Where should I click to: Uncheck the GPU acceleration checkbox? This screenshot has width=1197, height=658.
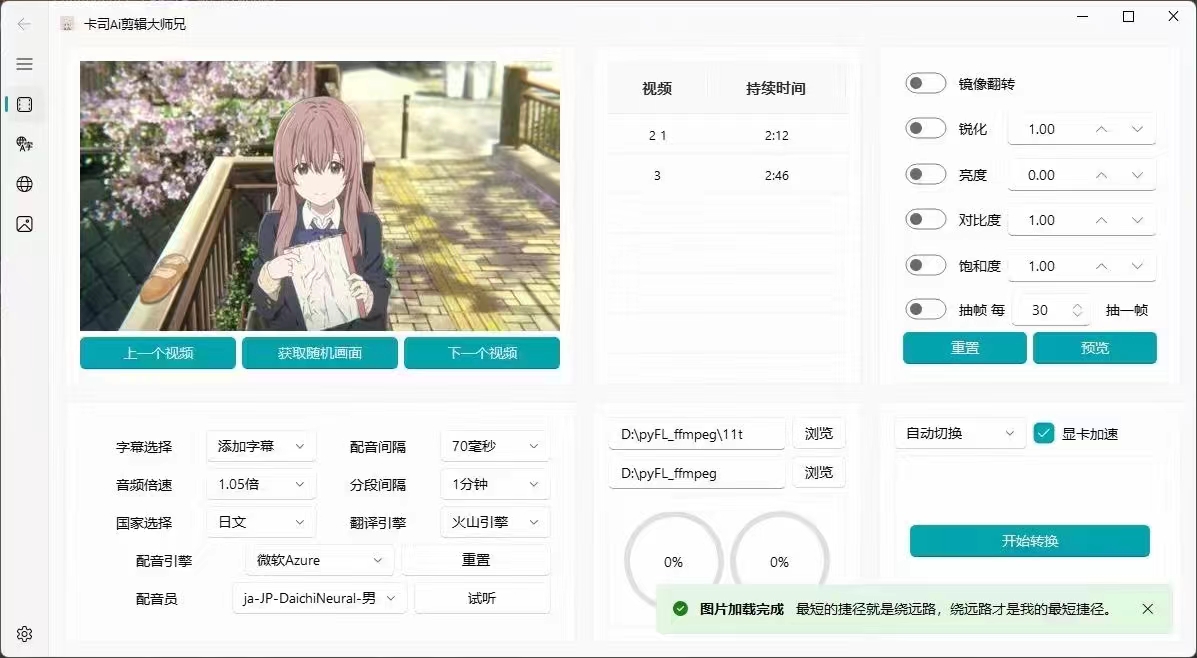click(x=1044, y=434)
